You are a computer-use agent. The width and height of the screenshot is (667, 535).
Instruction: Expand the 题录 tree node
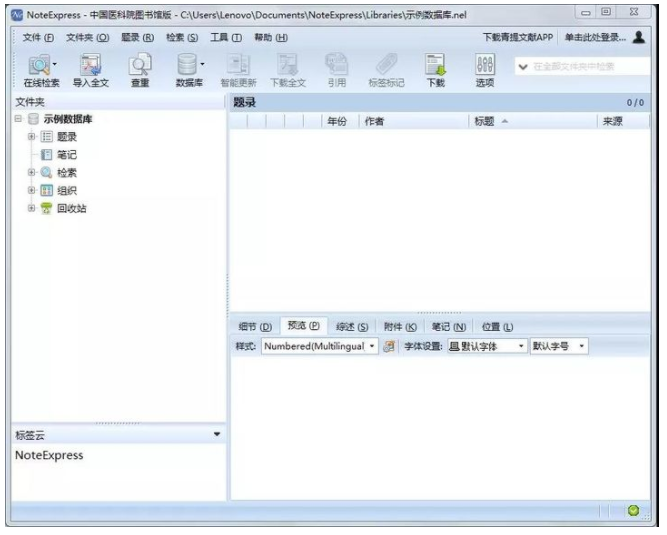point(31,137)
